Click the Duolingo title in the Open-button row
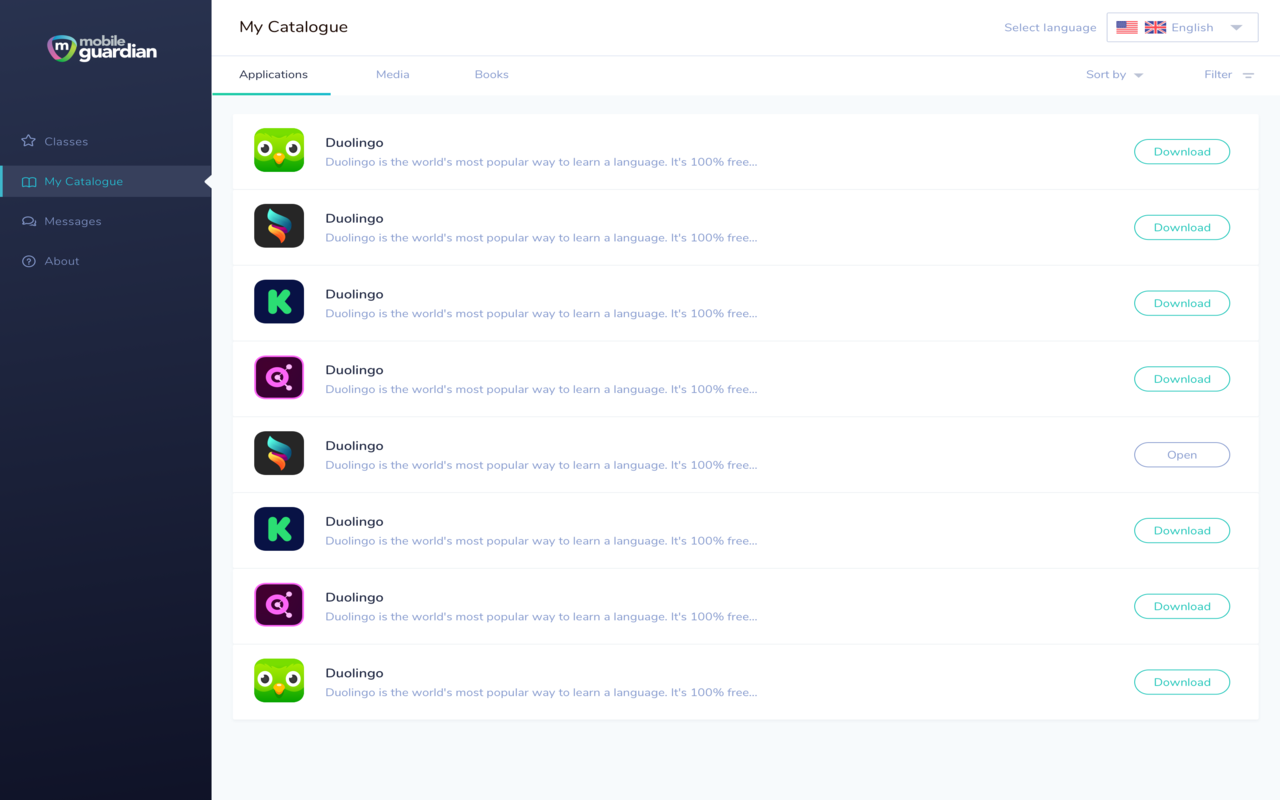1280x800 pixels. click(x=354, y=445)
